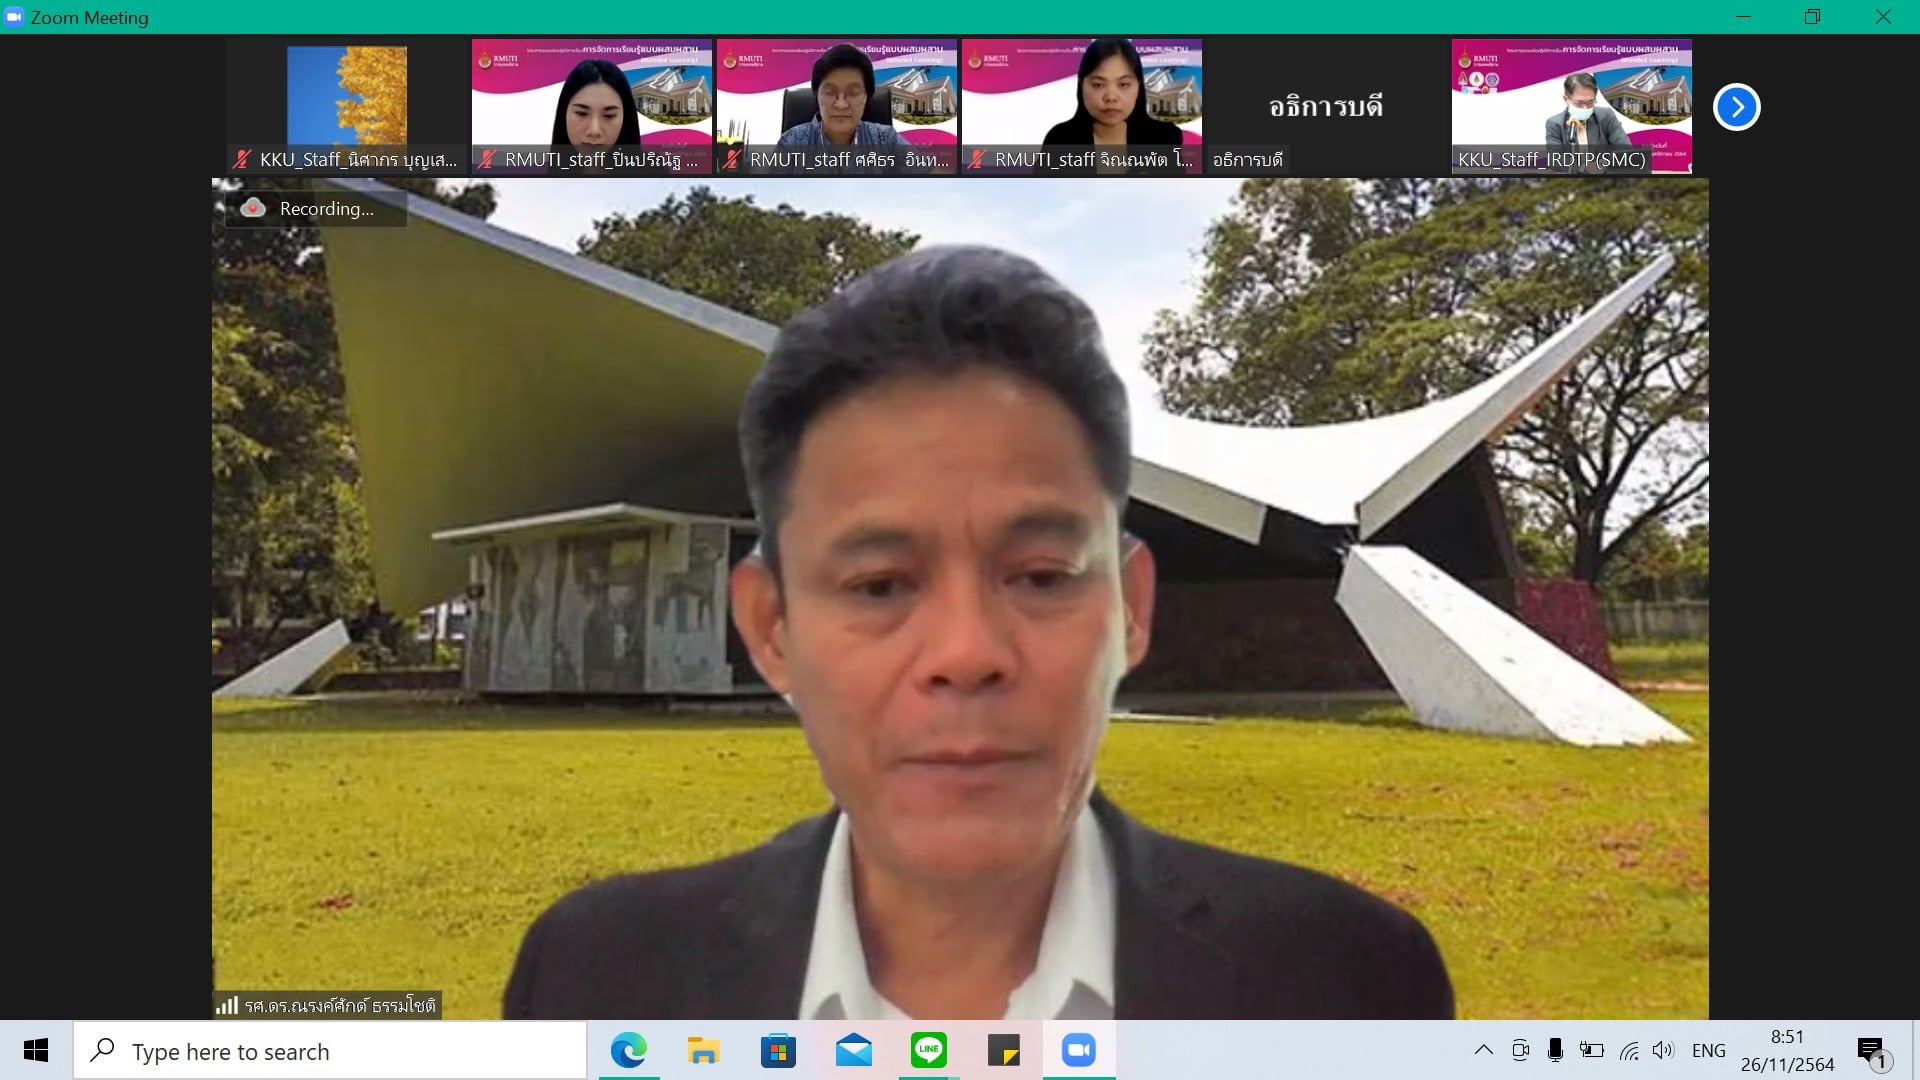Open Microsoft Edge from taskbar
The height and width of the screenshot is (1080, 1920).
(629, 1050)
